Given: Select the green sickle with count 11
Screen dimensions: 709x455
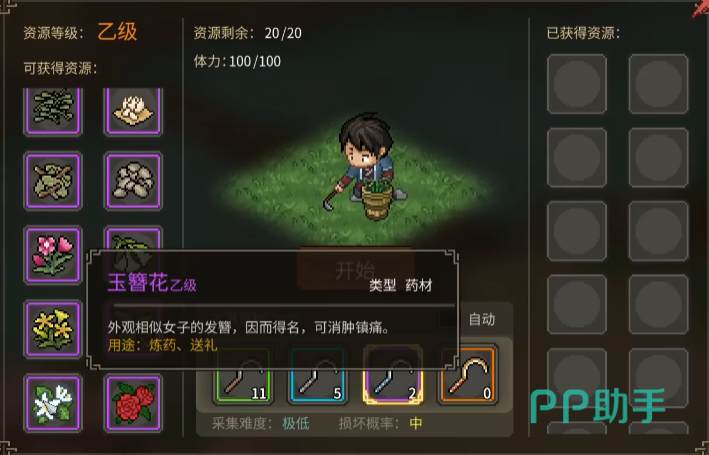Looking at the screenshot, I should (243, 375).
